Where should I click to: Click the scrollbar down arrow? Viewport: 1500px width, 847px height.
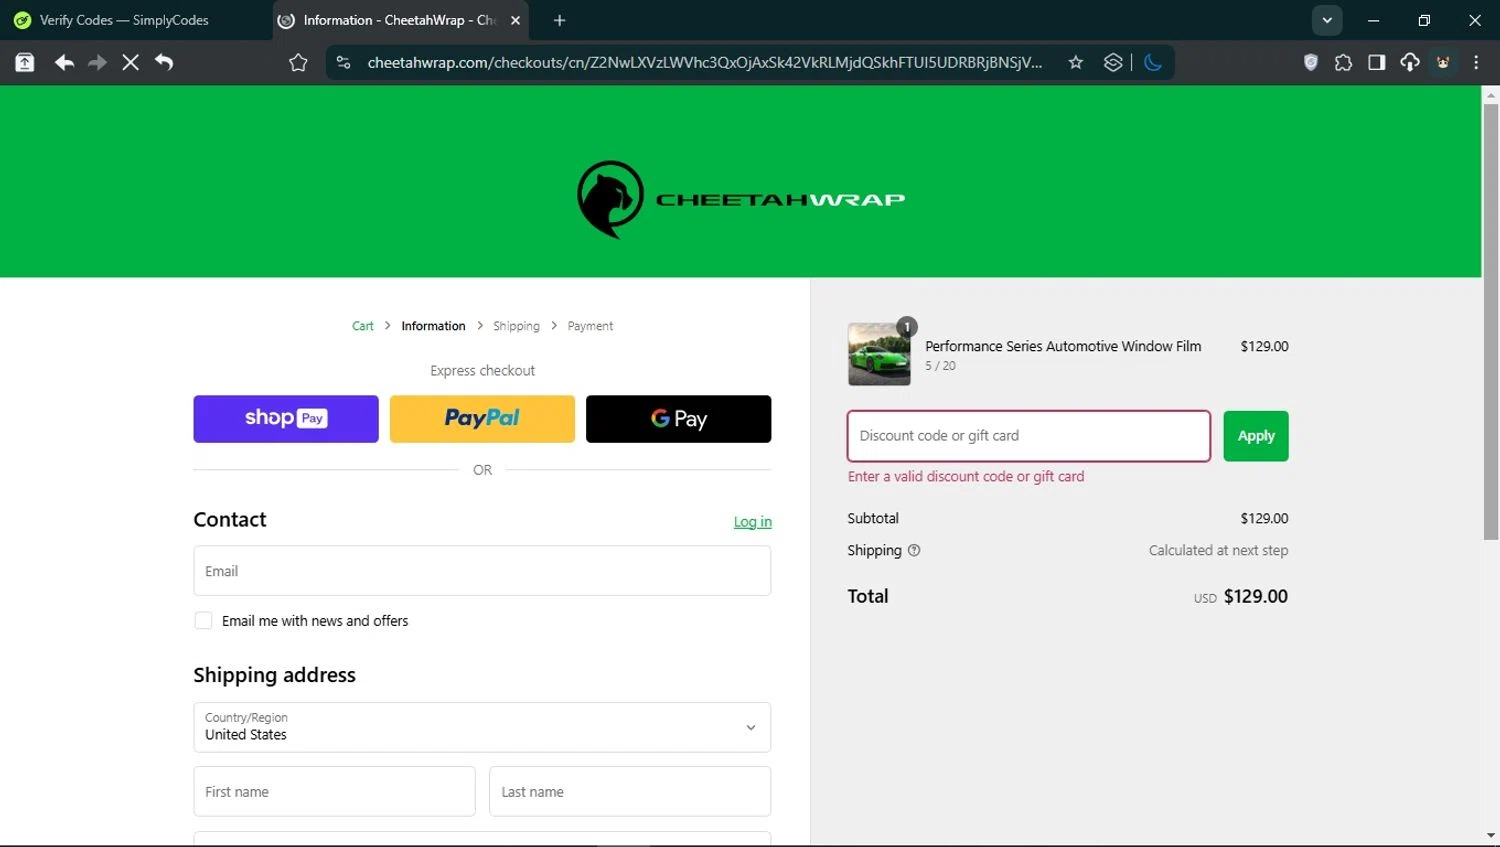point(1491,835)
